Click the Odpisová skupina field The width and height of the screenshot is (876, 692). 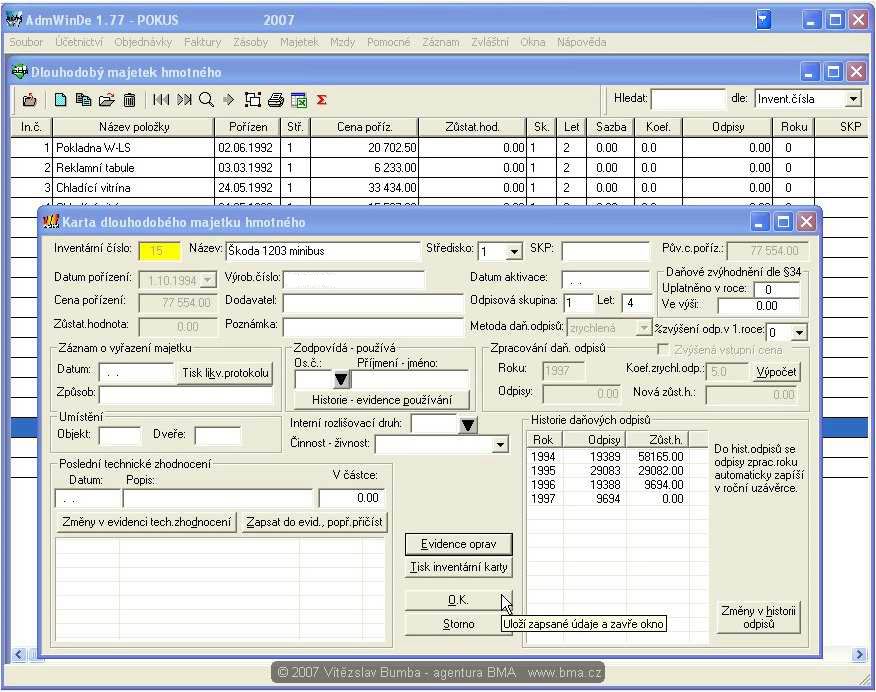coord(578,302)
